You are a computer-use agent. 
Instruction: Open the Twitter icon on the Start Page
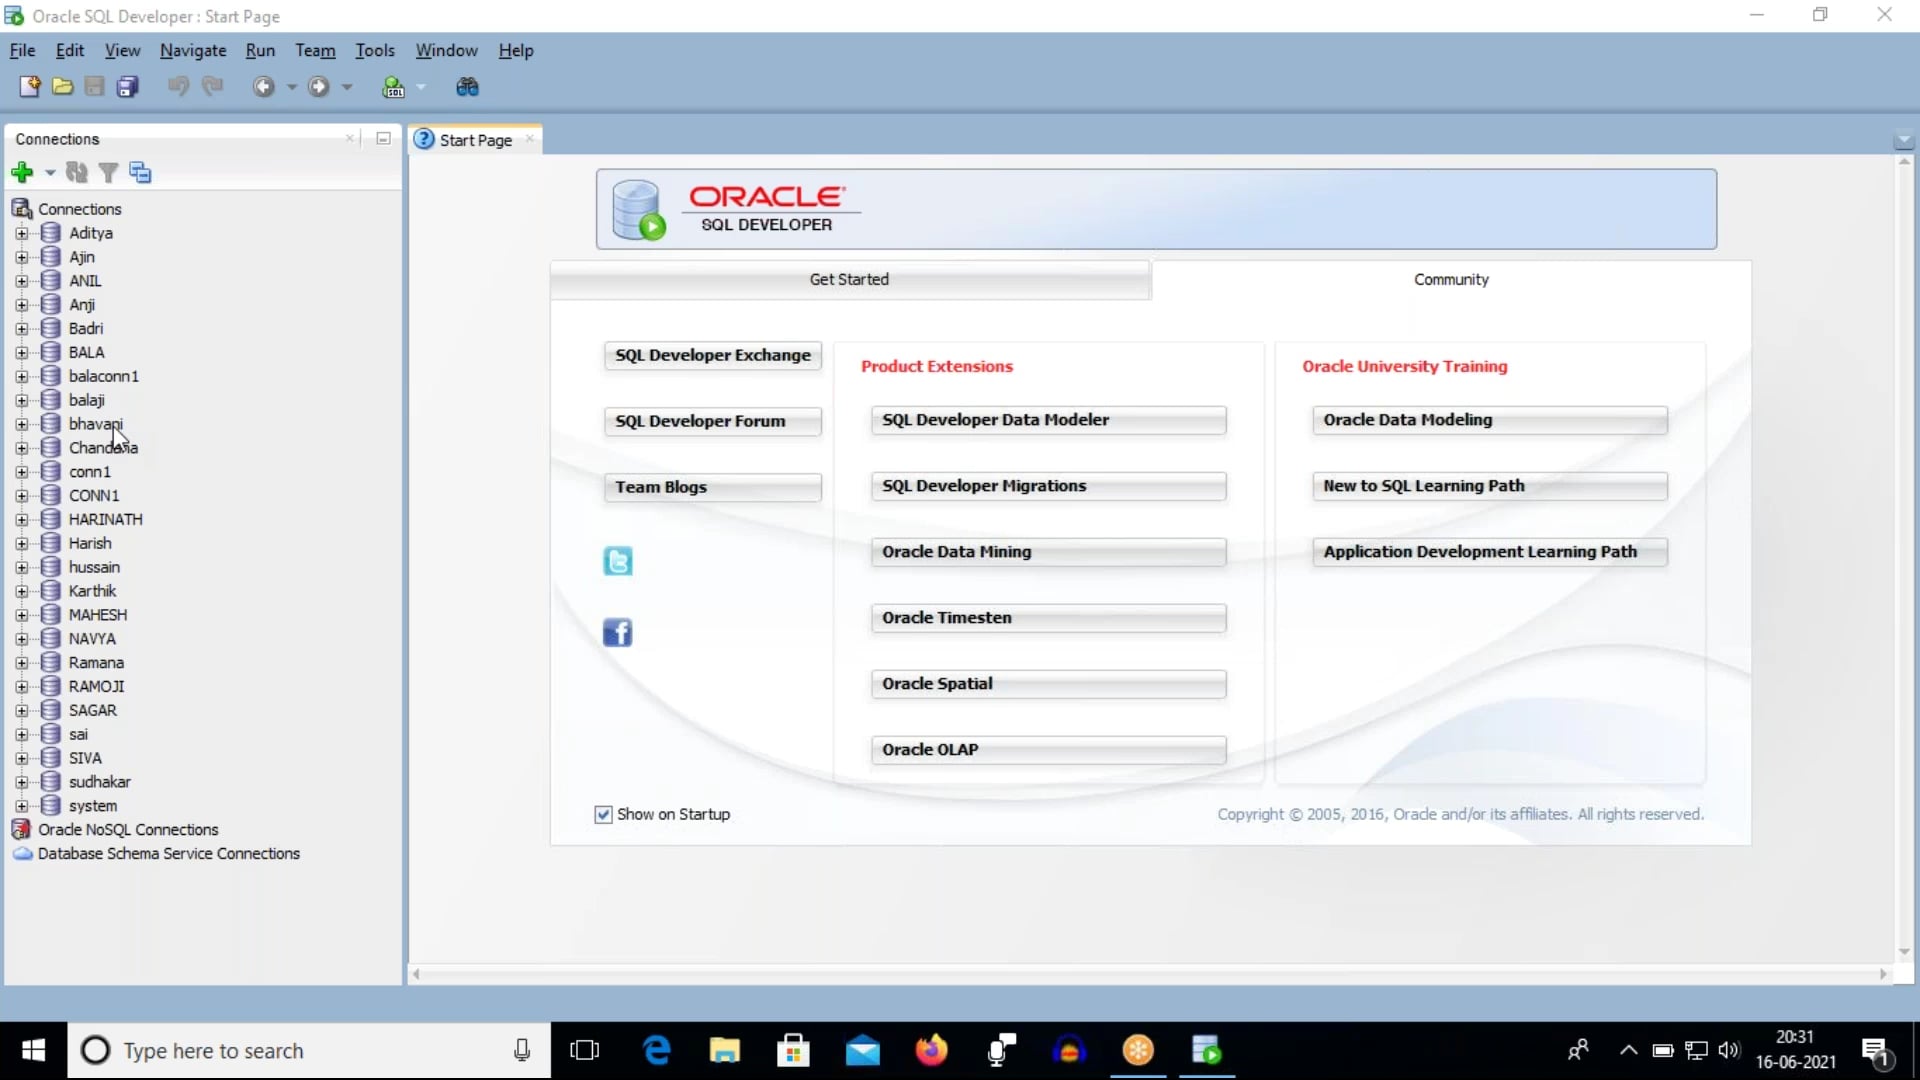coord(617,560)
